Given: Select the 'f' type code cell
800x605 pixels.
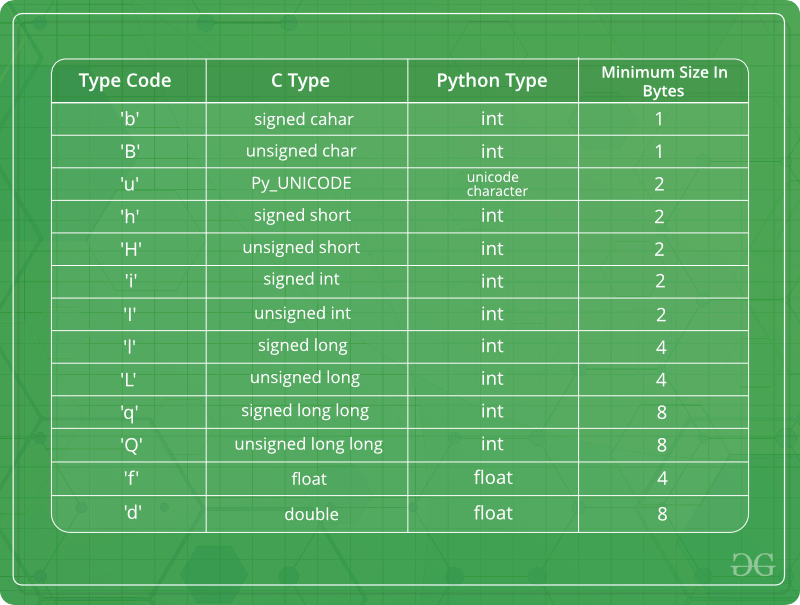Looking at the screenshot, I should pos(130,478).
